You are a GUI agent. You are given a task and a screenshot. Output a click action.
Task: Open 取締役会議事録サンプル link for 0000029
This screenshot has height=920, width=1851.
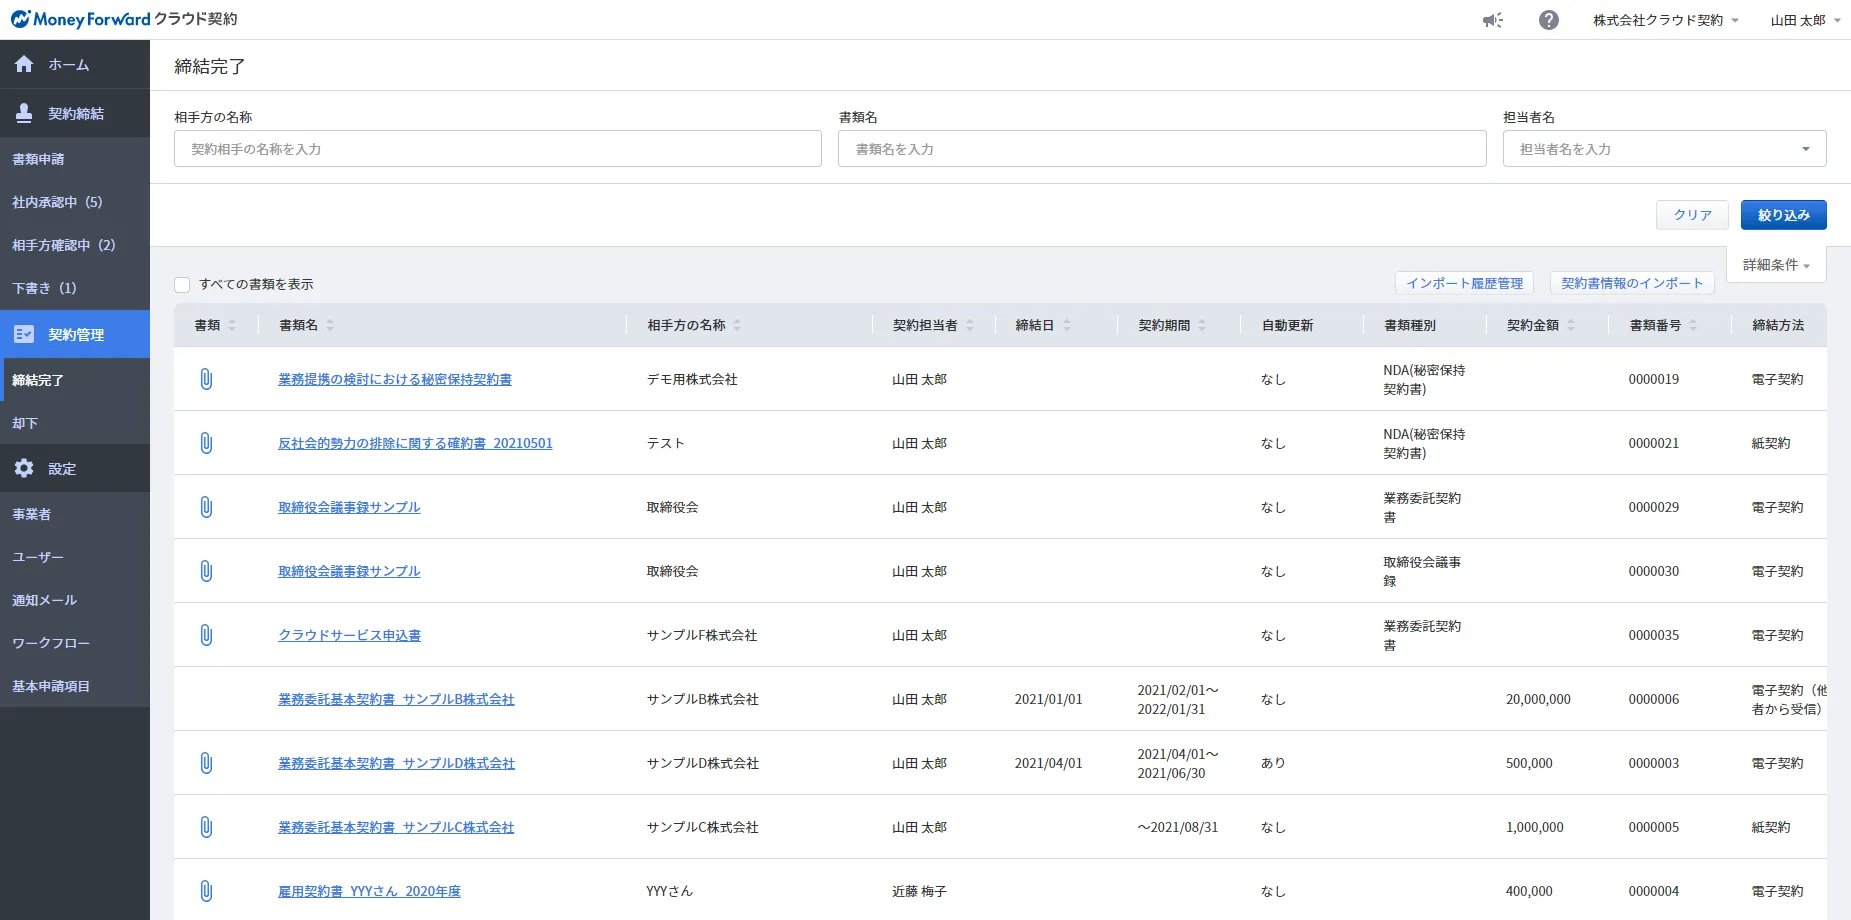point(349,507)
